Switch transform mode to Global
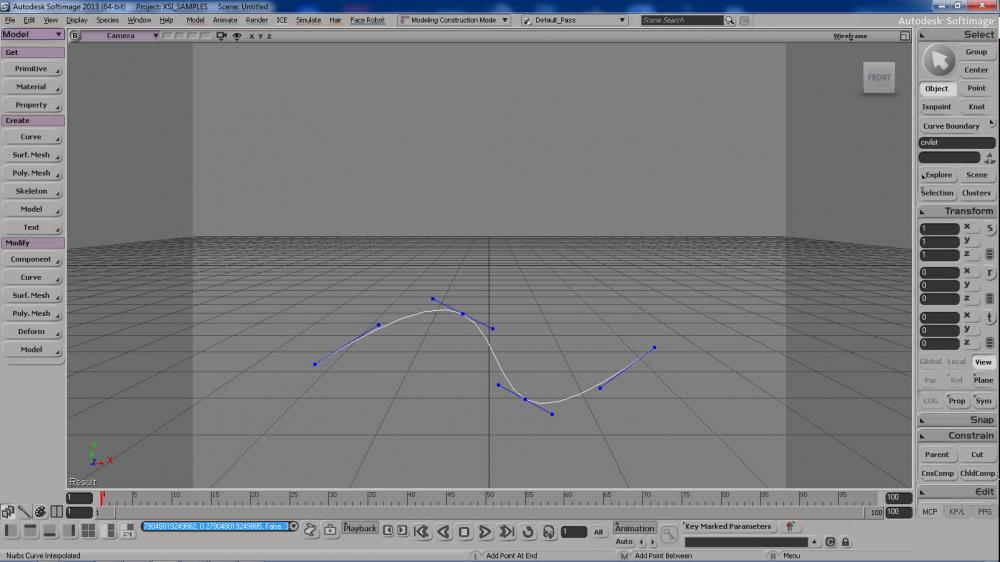Screen dimensions: 1000x562 point(930,362)
